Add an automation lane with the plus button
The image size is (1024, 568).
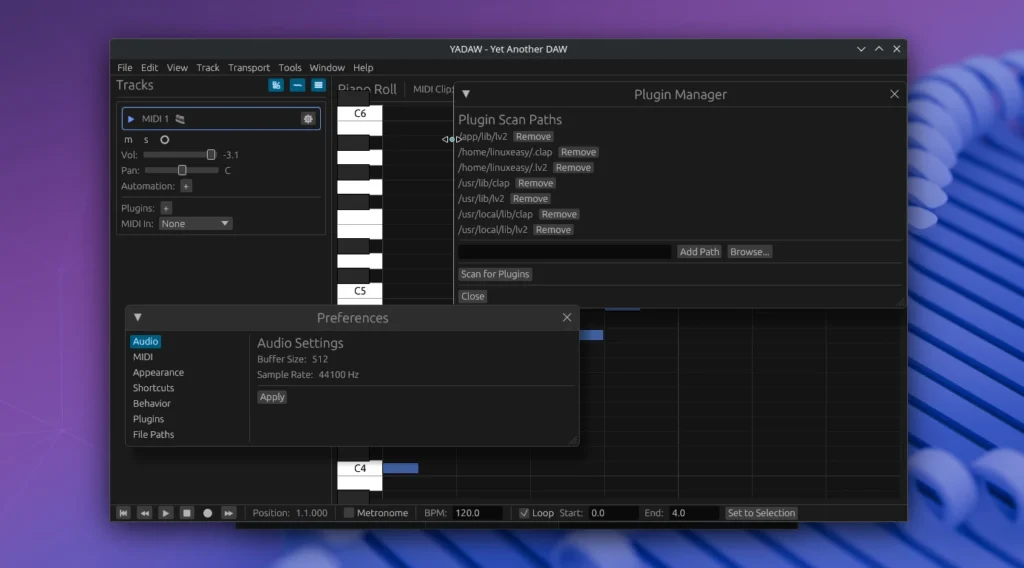186,186
